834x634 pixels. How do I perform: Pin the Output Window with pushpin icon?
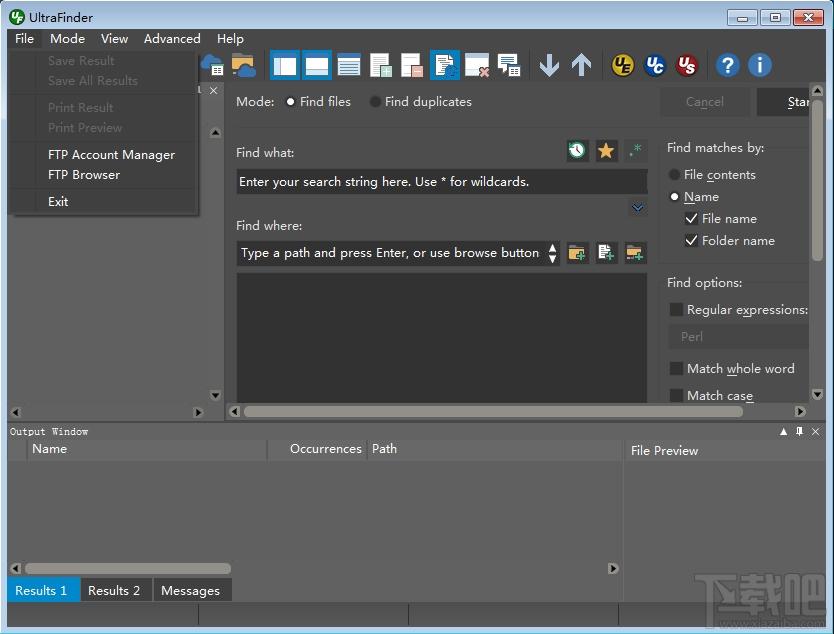point(799,431)
